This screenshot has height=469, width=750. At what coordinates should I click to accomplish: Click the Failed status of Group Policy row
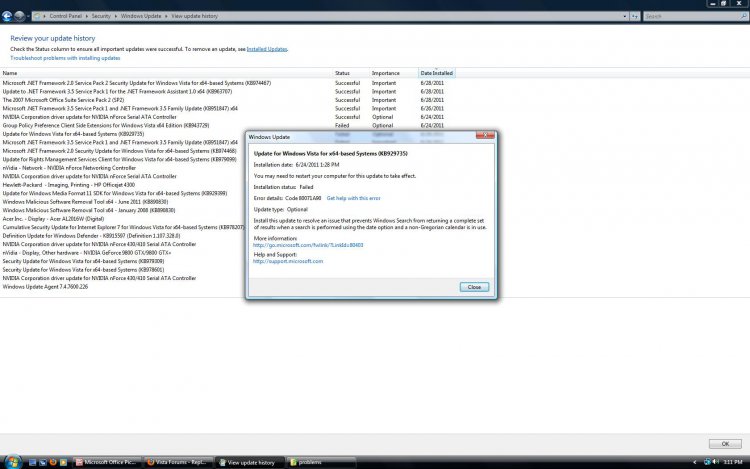pos(342,126)
